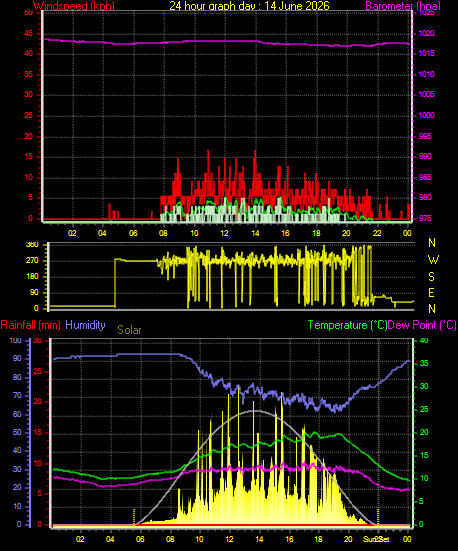Image resolution: width=458 pixels, height=551 pixels.
Task: Select the 30 tick on the temperature axis
Action: coord(425,386)
